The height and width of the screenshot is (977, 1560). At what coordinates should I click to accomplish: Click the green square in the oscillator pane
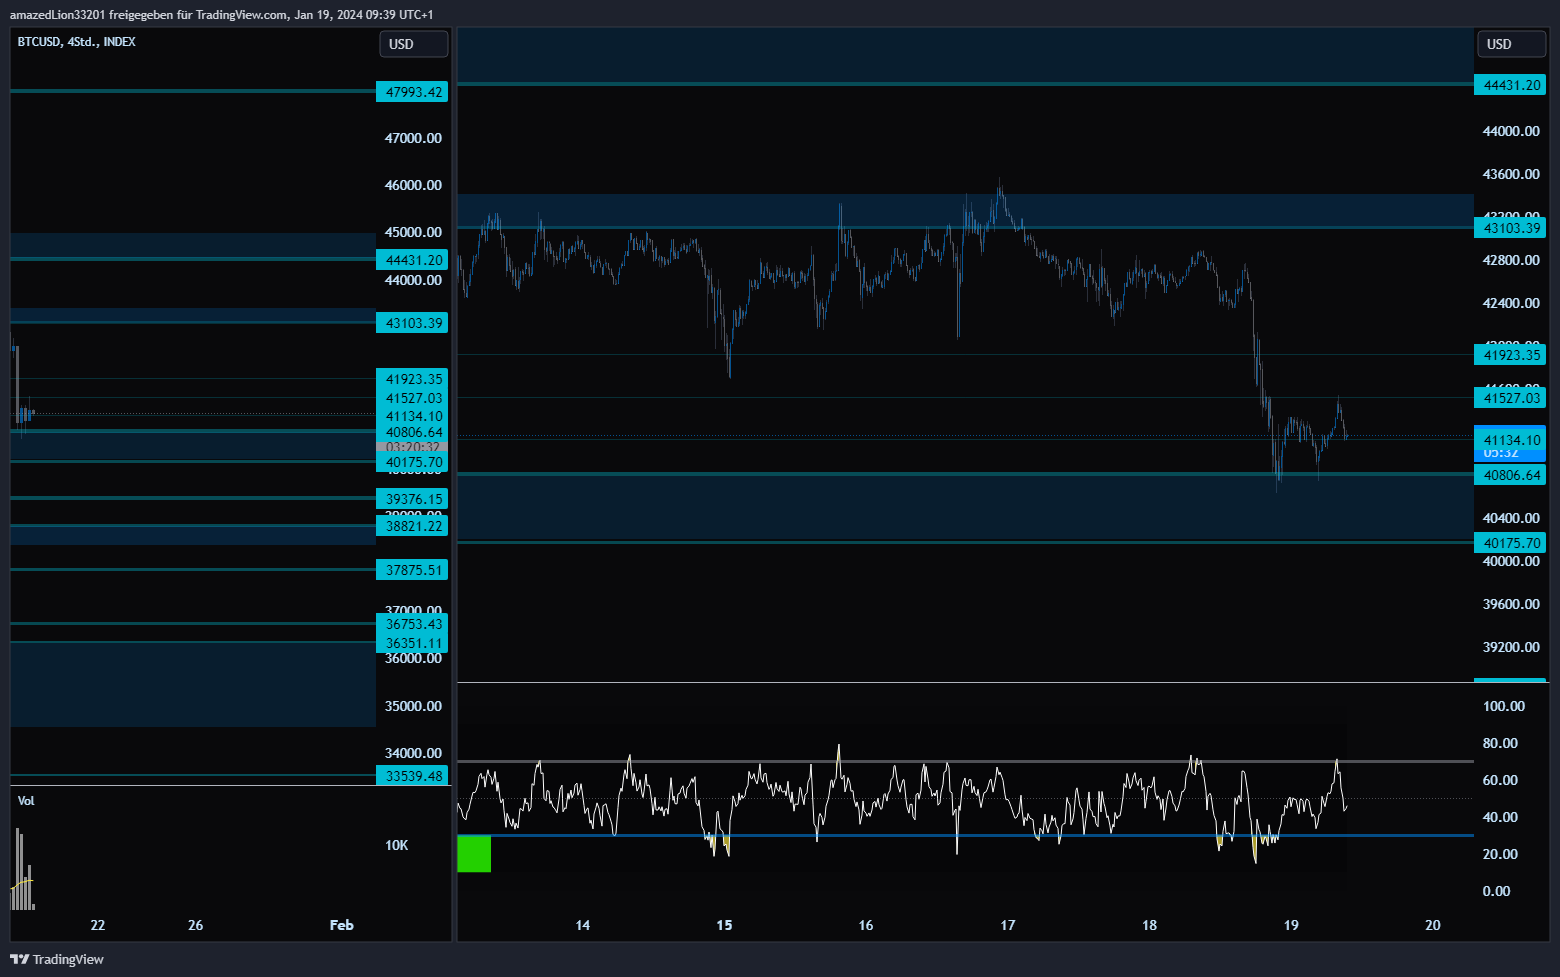(474, 854)
